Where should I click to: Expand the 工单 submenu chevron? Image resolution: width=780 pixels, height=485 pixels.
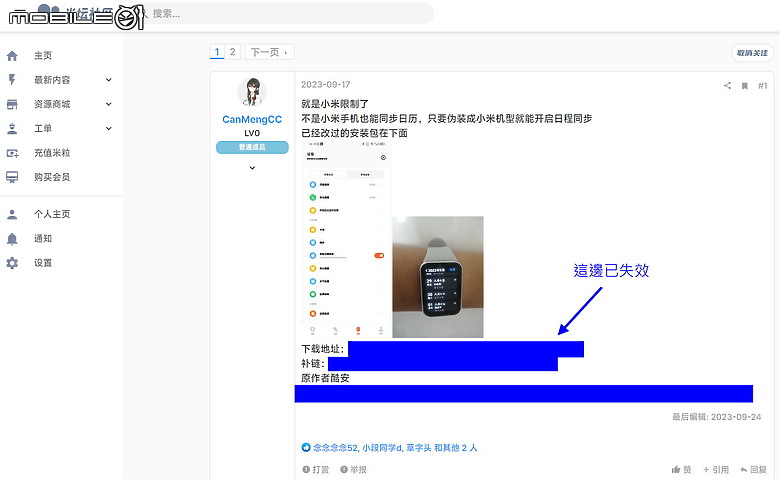coord(108,128)
